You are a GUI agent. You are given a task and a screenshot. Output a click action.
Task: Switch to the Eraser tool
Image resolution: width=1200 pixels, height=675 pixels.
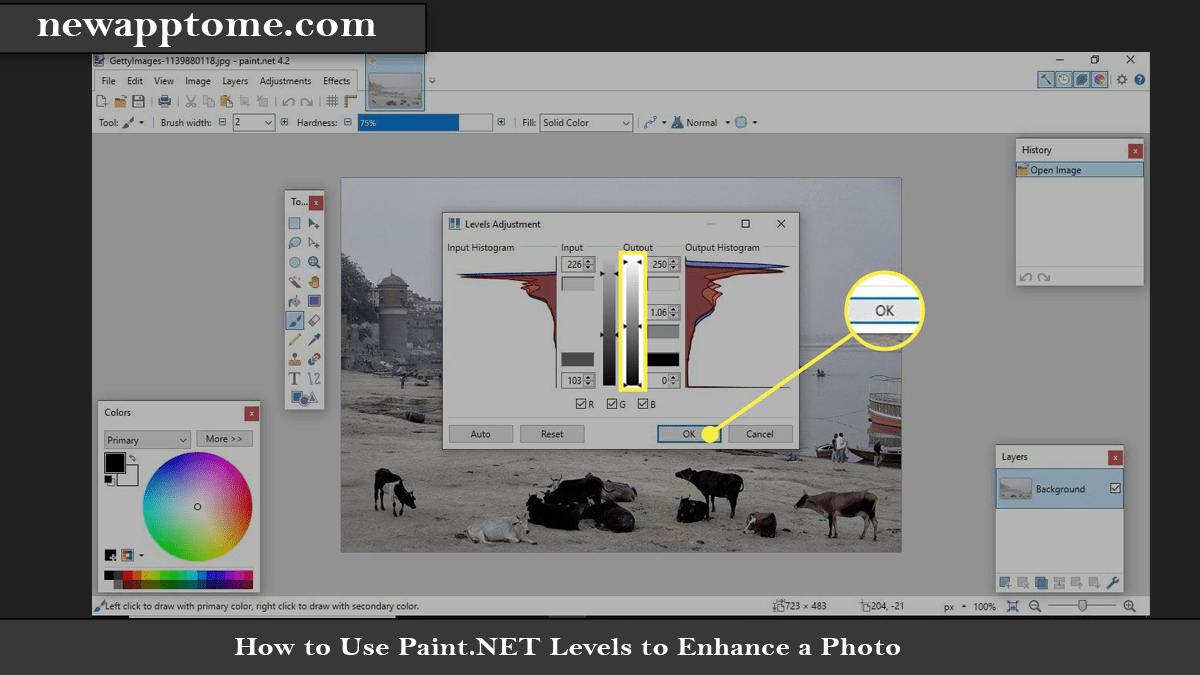(313, 320)
